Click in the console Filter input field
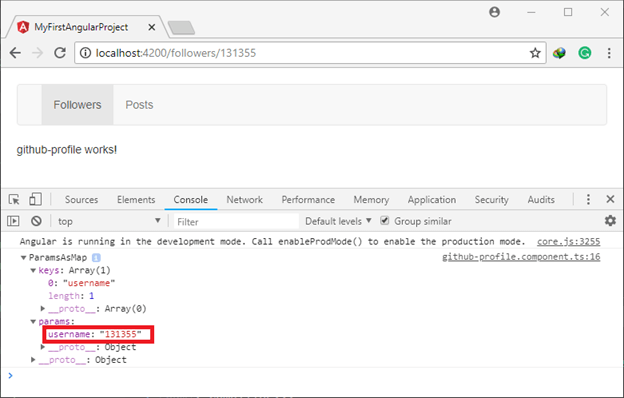This screenshot has width=624, height=398. click(x=236, y=222)
